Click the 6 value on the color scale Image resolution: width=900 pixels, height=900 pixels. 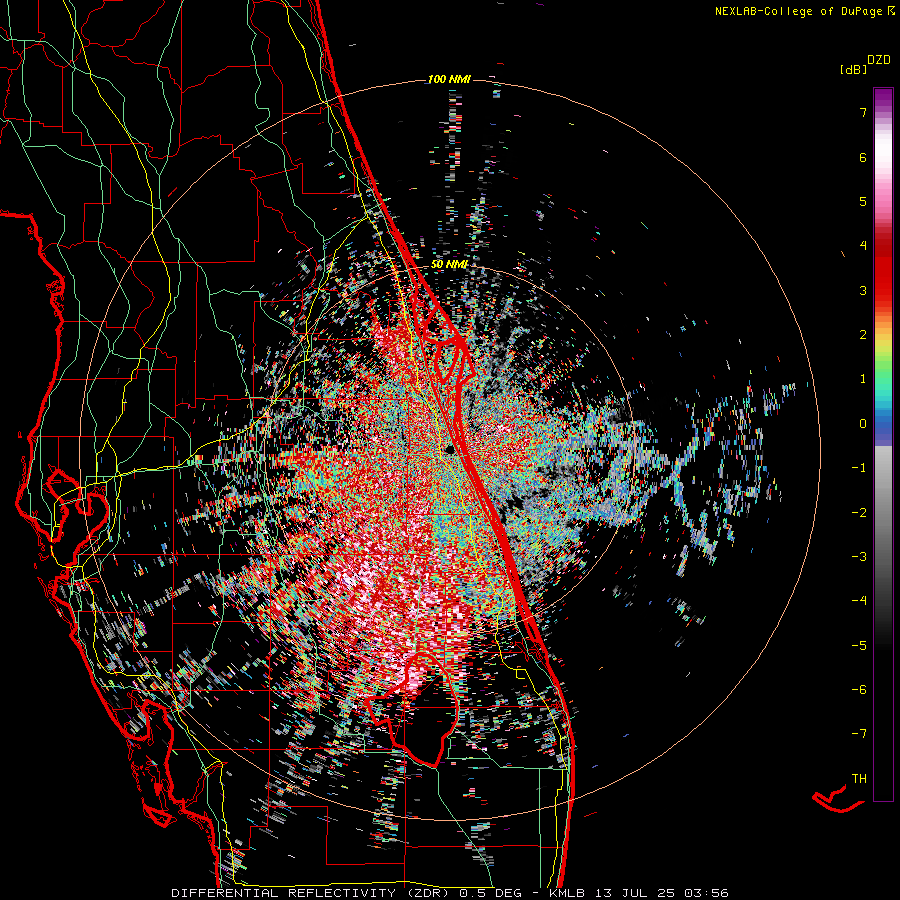863,157
